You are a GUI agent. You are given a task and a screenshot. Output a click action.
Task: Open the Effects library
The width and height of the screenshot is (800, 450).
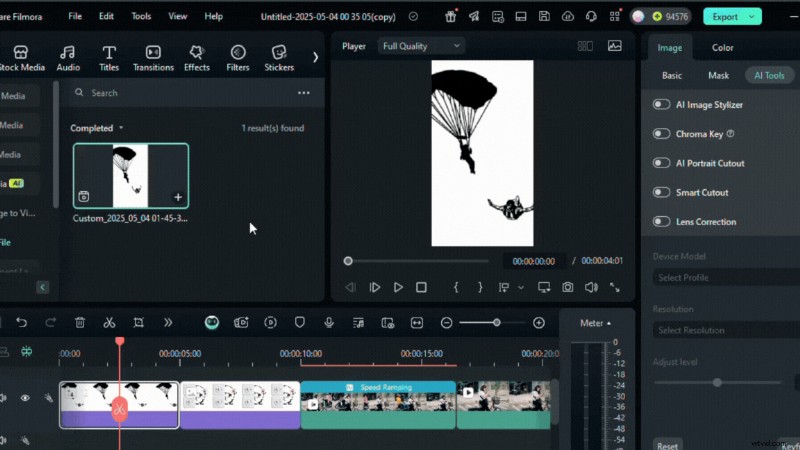[x=196, y=58]
